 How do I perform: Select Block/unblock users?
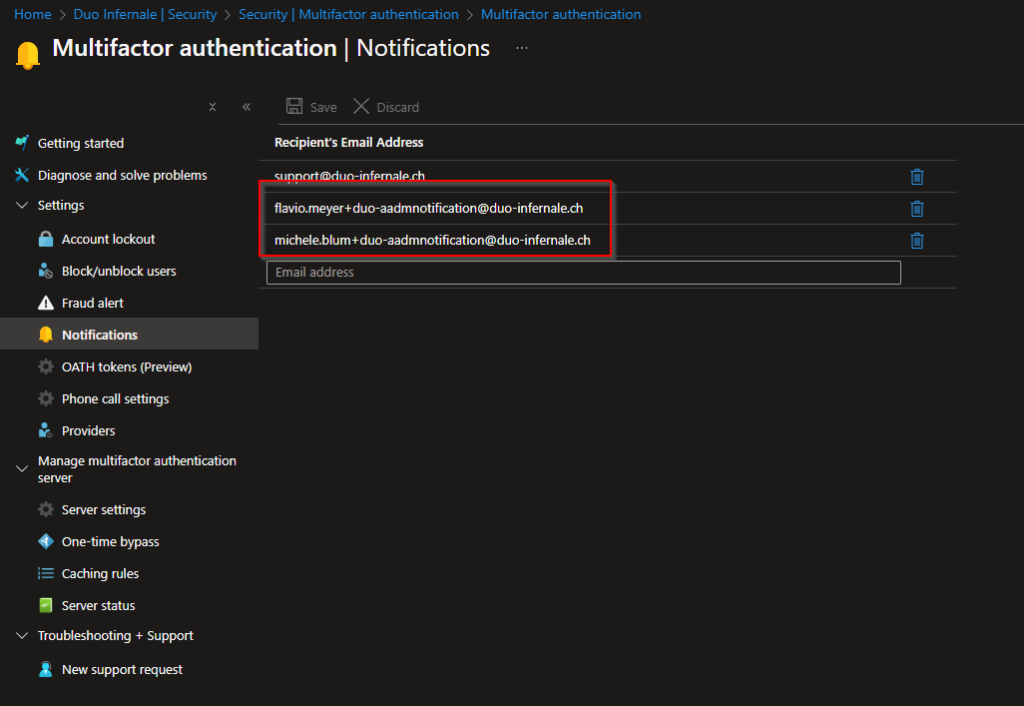(x=119, y=270)
